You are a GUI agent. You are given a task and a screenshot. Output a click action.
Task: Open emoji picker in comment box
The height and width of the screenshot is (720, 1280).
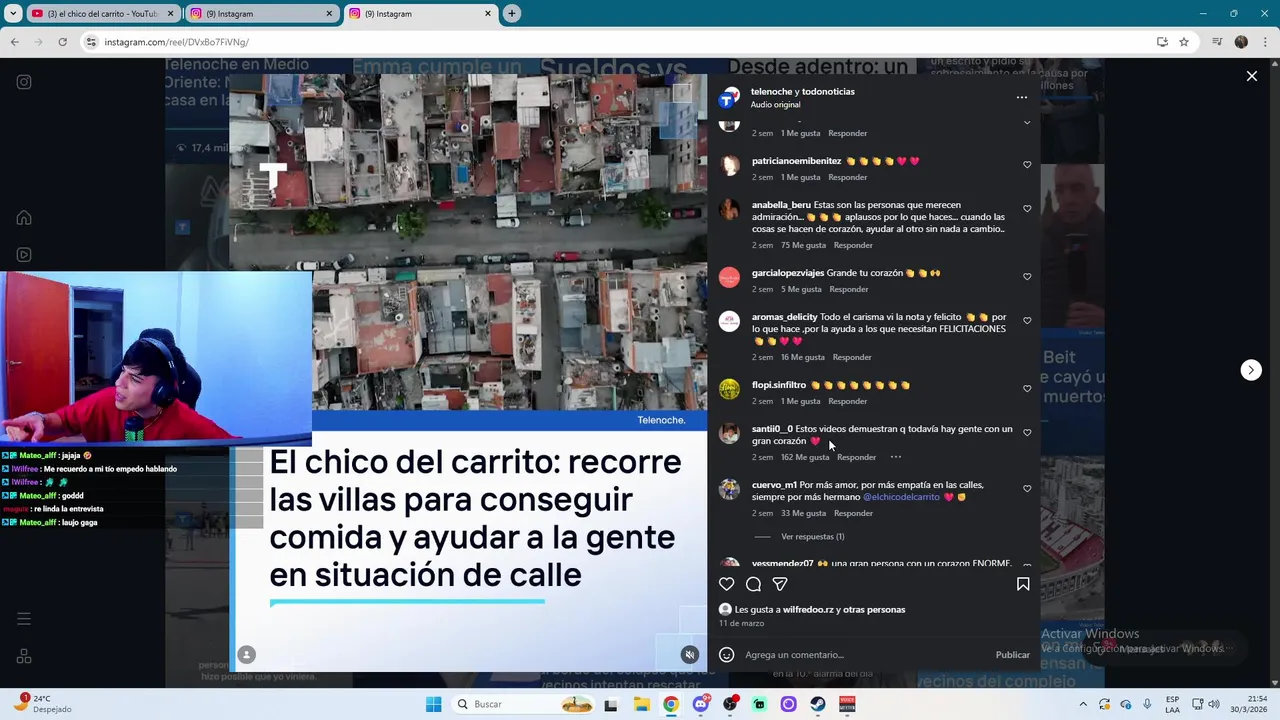(727, 655)
